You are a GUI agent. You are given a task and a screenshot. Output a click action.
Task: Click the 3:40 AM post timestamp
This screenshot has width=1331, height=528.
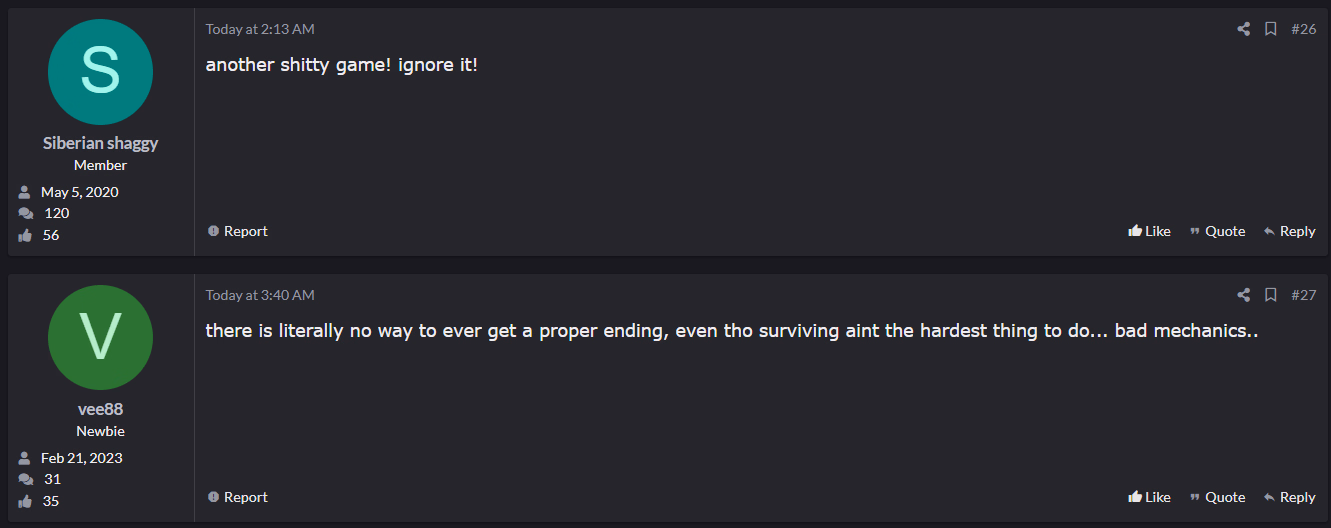point(260,295)
